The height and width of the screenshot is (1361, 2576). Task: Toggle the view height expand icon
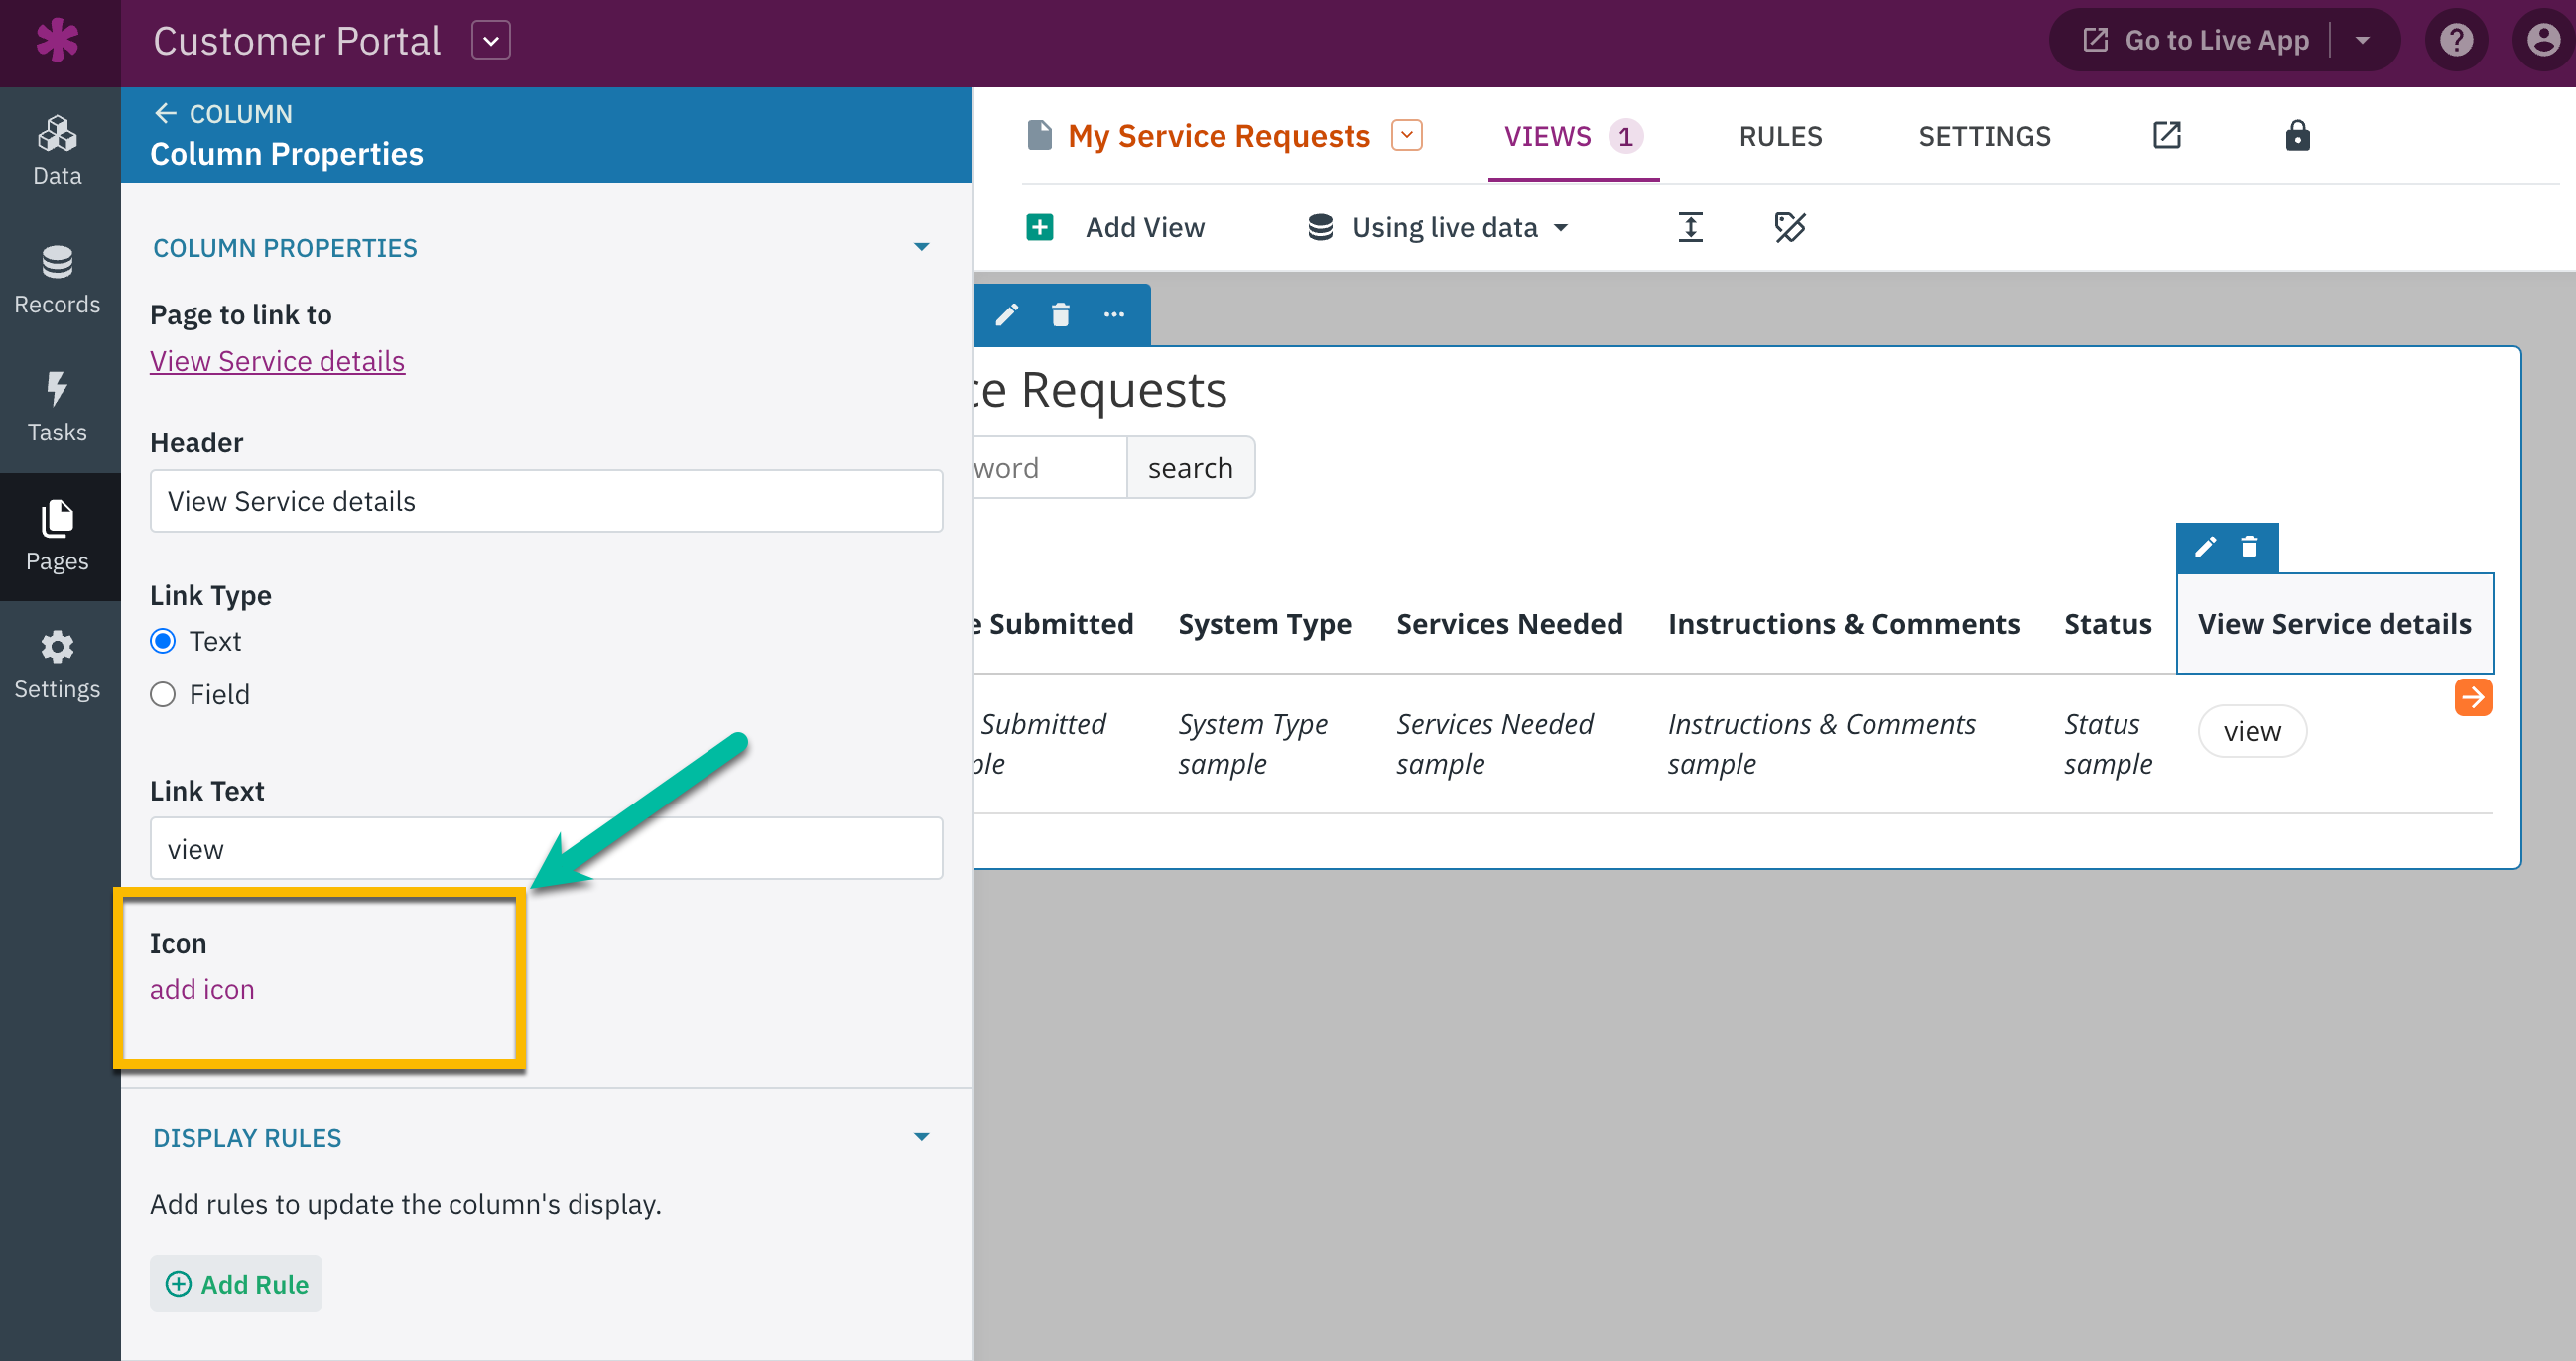point(1690,227)
